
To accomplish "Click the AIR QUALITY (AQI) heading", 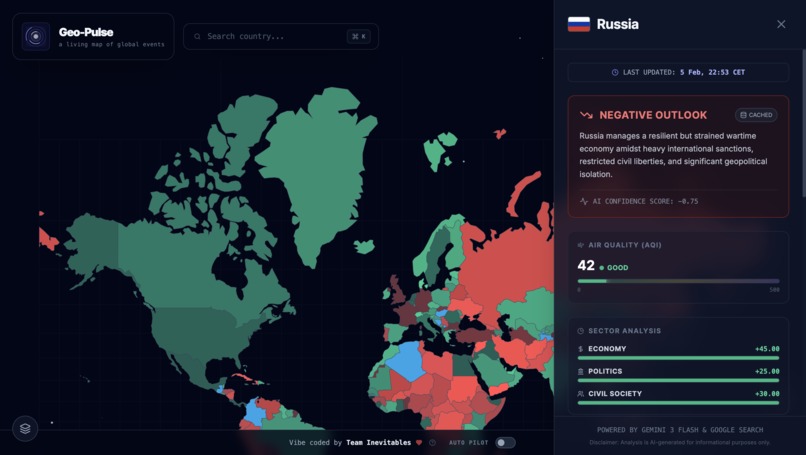I will coord(625,245).
